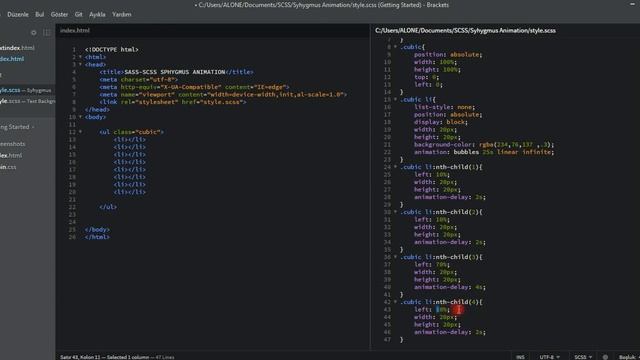
Task: Select the highlighted index.html working file
Action: tap(12, 59)
